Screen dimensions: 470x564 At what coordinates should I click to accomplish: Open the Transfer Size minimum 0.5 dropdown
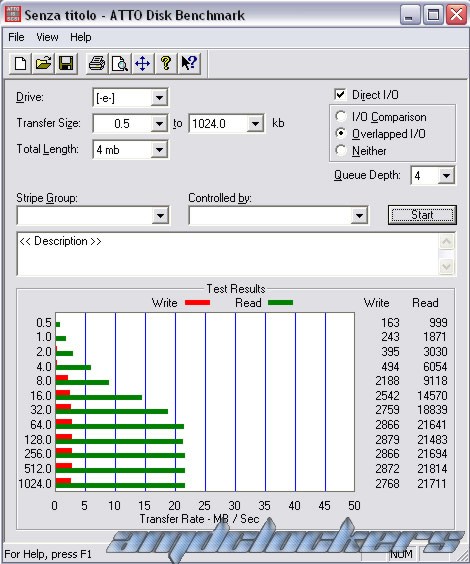pyautogui.click(x=159, y=124)
